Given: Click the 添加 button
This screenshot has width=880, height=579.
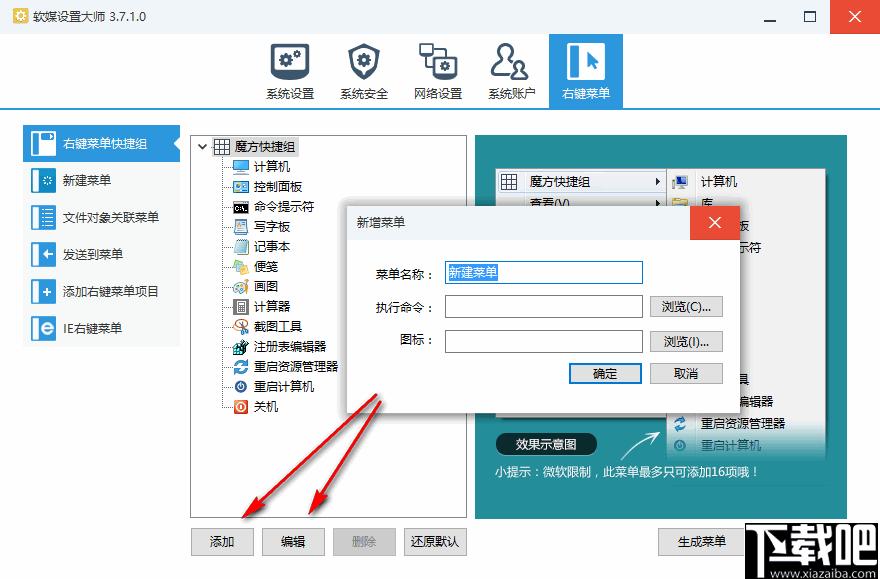Looking at the screenshot, I should point(222,542).
